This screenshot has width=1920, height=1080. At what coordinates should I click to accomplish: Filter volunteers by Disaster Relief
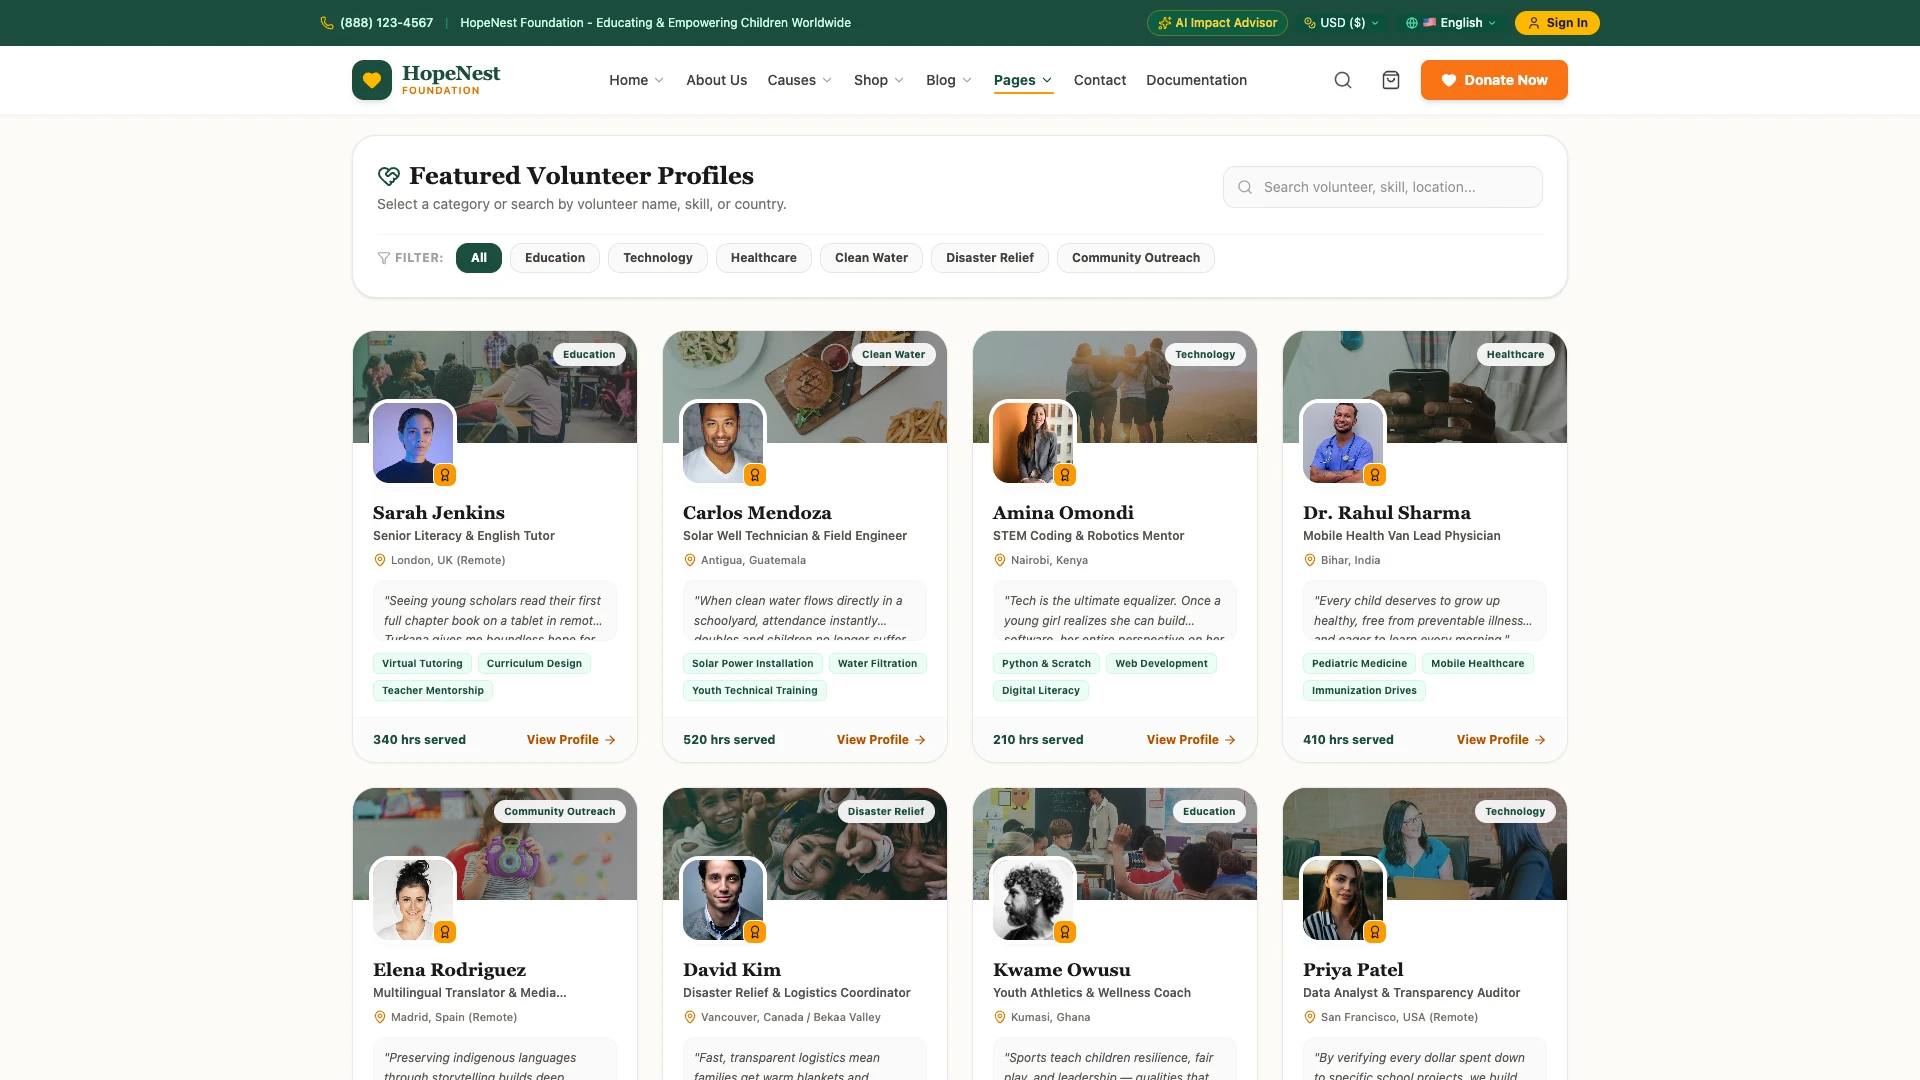pos(990,258)
